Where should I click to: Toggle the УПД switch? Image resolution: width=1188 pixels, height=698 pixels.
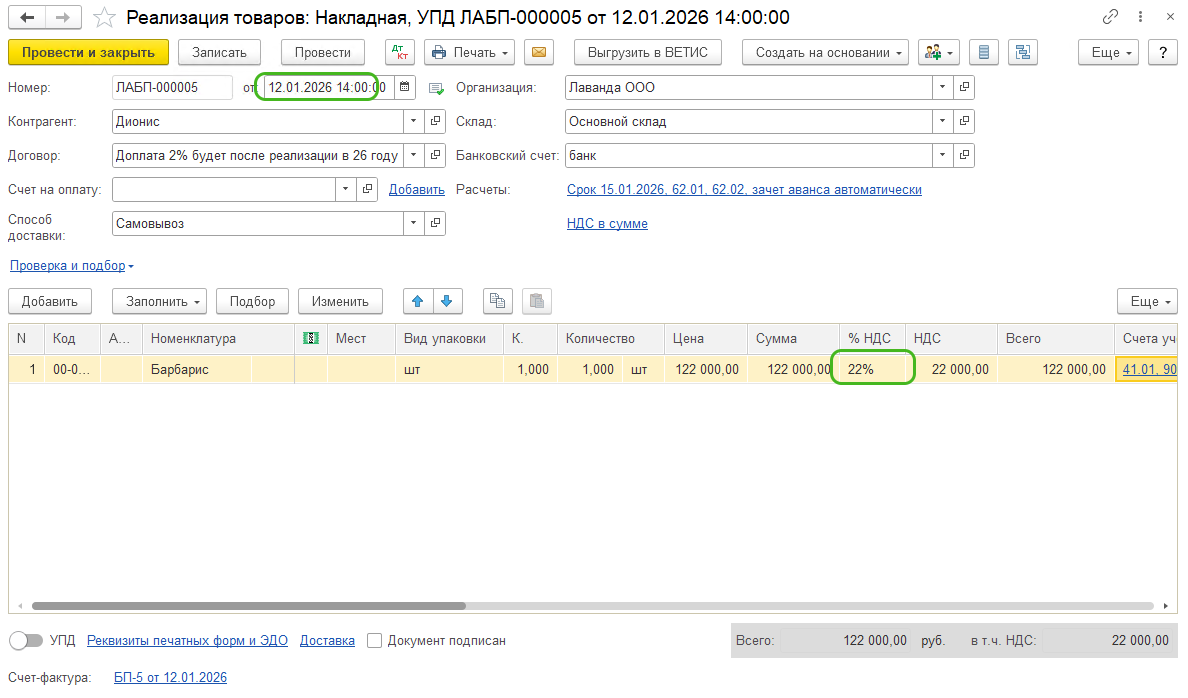26,640
